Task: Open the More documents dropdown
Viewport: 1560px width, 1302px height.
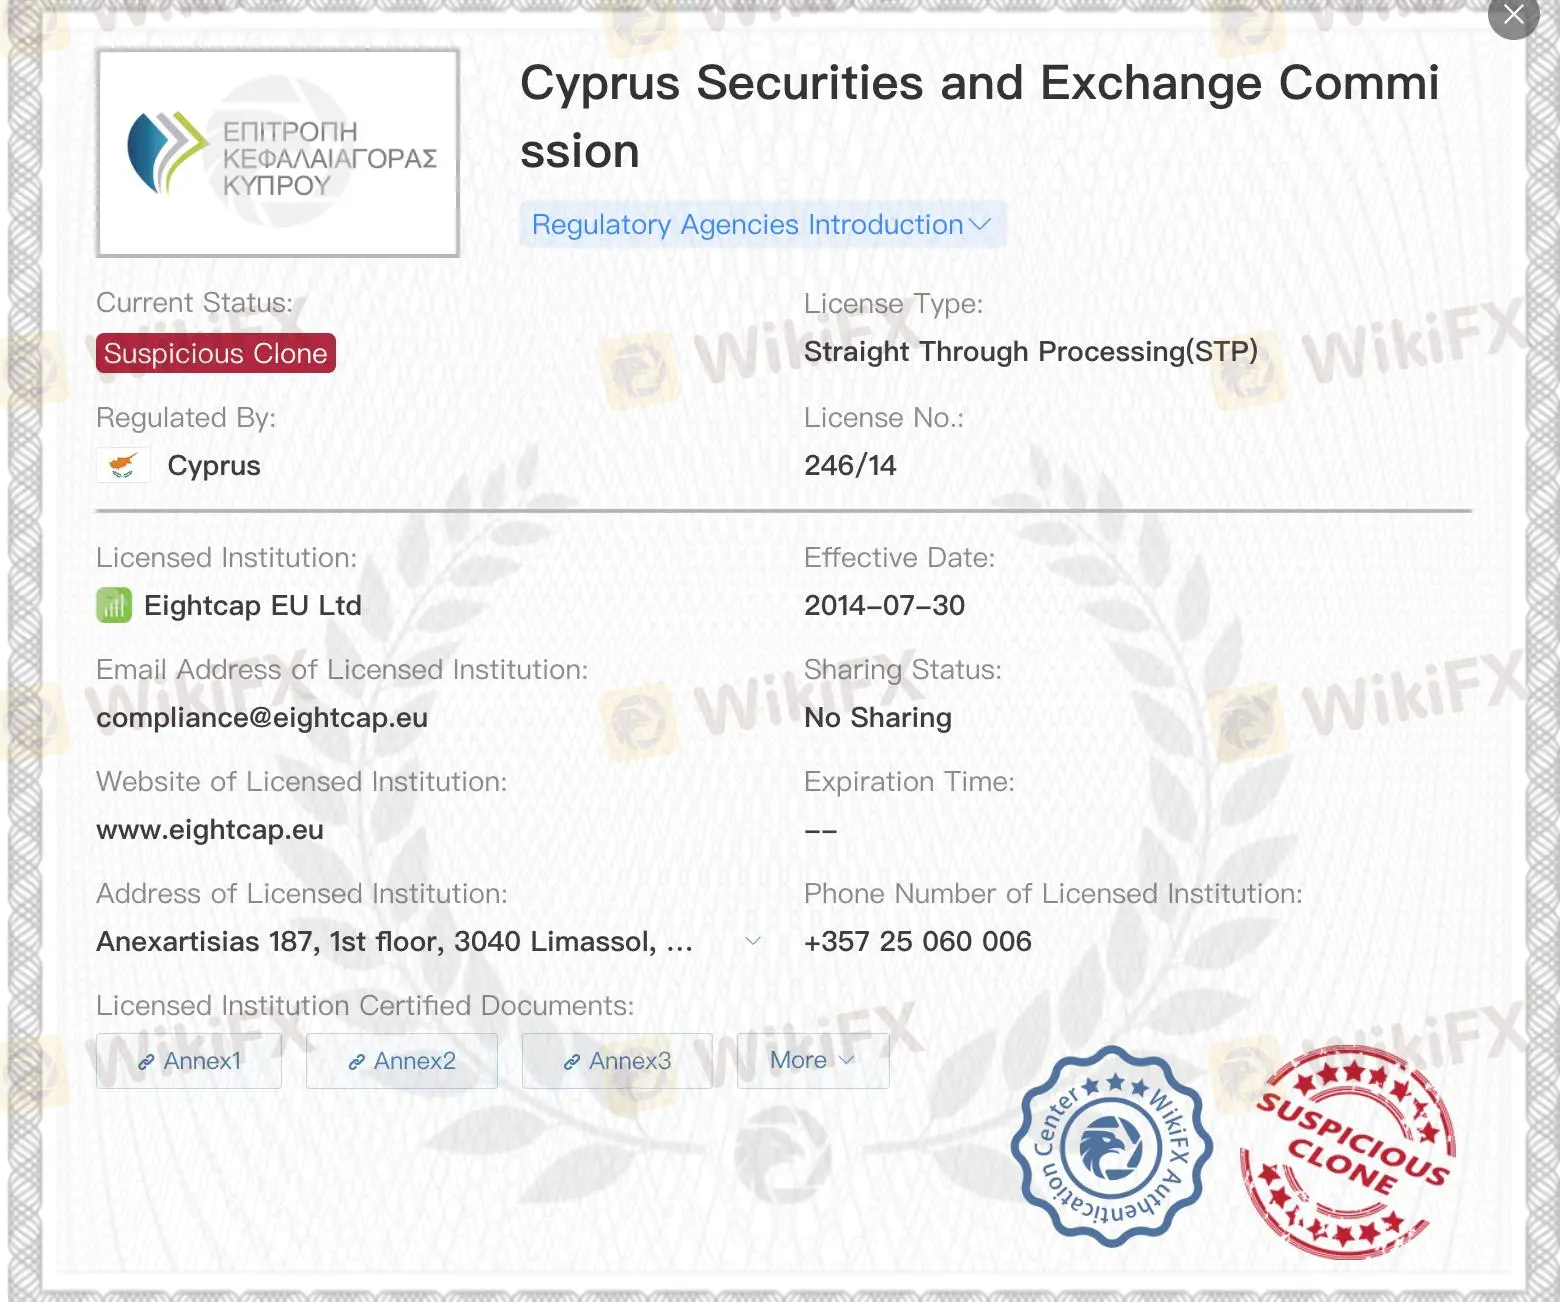Action: pos(812,1060)
